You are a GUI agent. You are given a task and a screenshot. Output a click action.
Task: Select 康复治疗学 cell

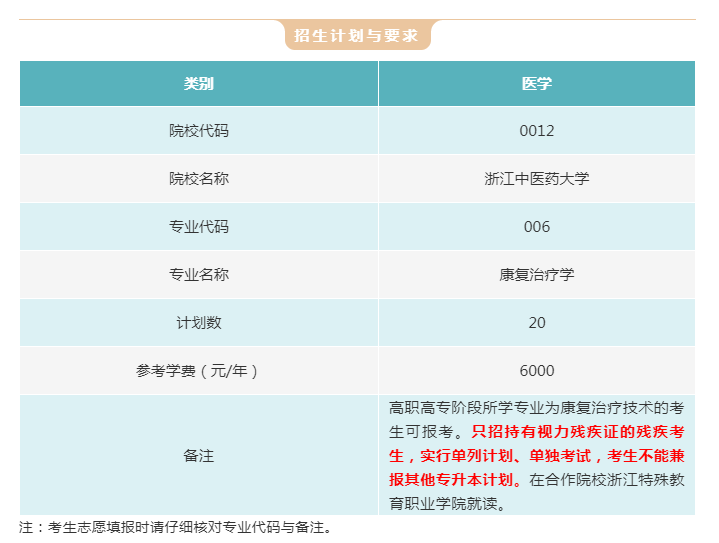pyautogui.click(x=537, y=274)
